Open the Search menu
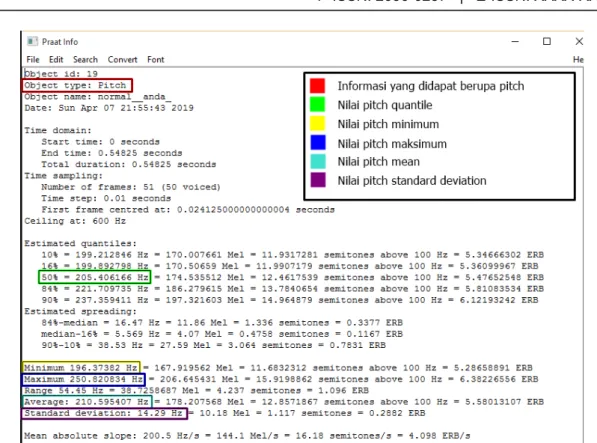Viewport: 597px width, 443px height. 85,60
